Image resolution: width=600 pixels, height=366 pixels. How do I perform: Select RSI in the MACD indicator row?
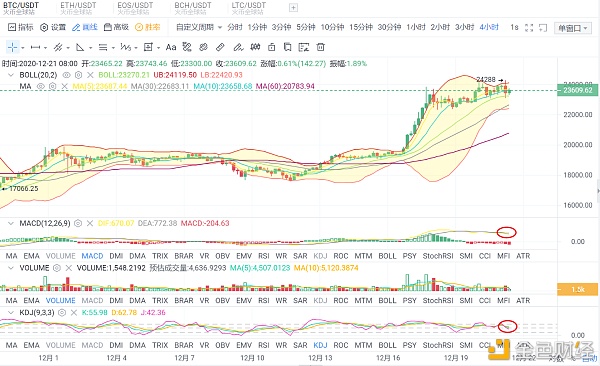click(263, 256)
